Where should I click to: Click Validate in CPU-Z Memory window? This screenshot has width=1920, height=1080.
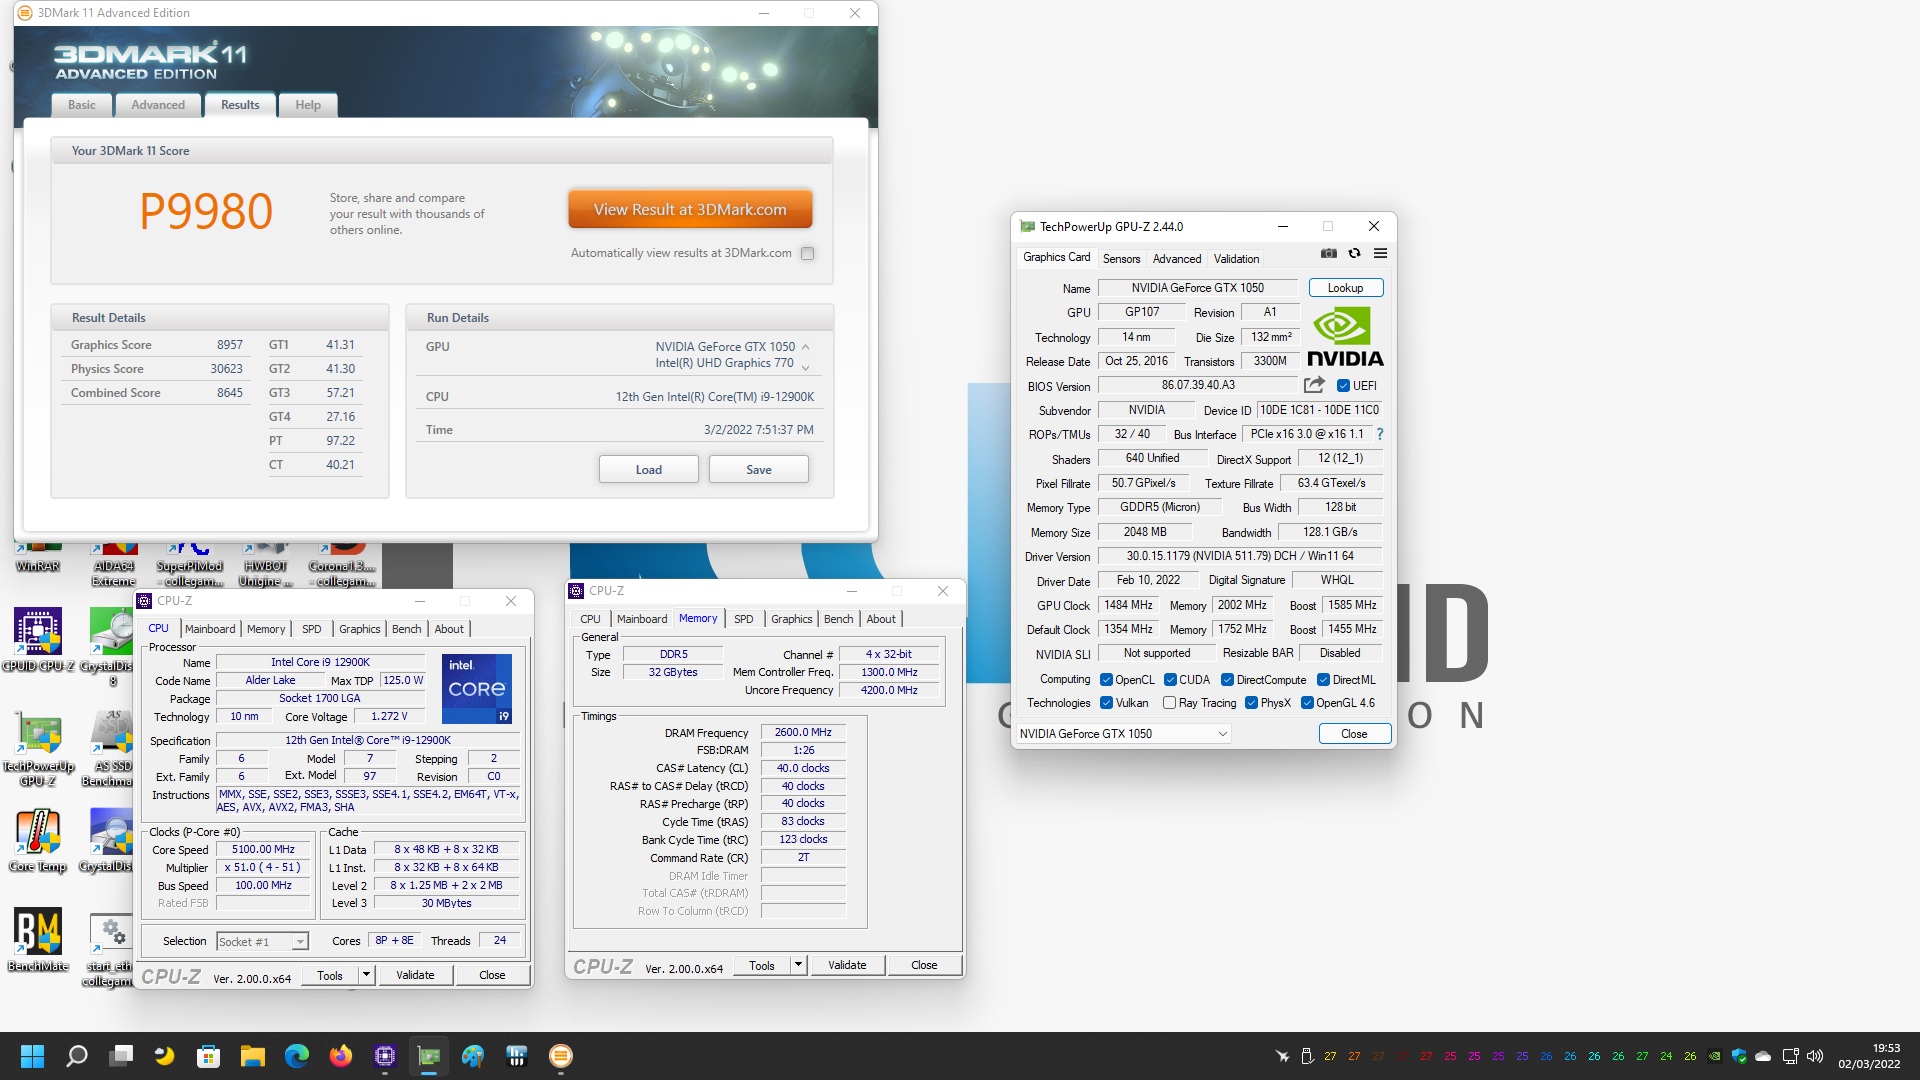[847, 965]
